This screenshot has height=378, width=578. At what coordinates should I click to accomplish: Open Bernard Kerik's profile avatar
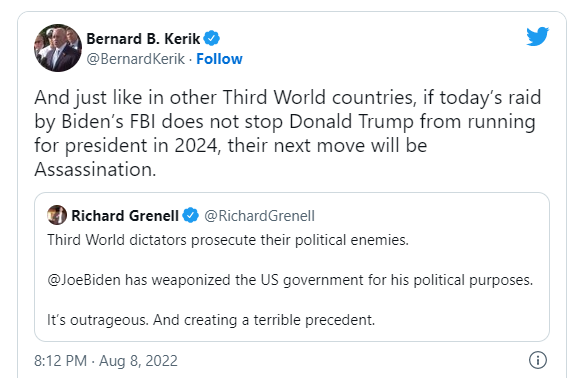58,48
